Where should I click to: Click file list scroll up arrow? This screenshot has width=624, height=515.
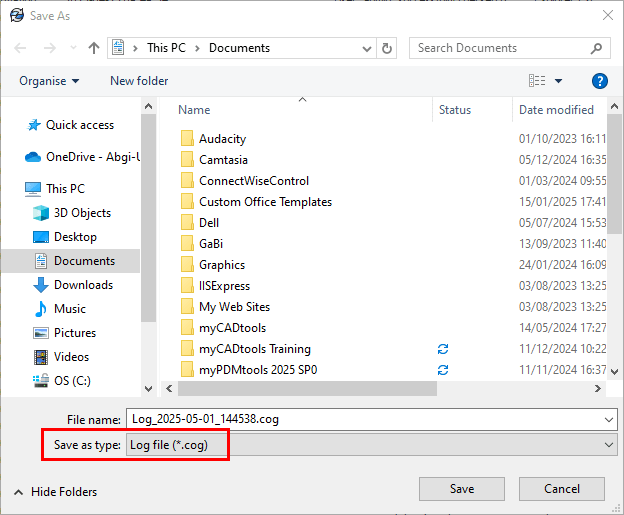(614, 106)
